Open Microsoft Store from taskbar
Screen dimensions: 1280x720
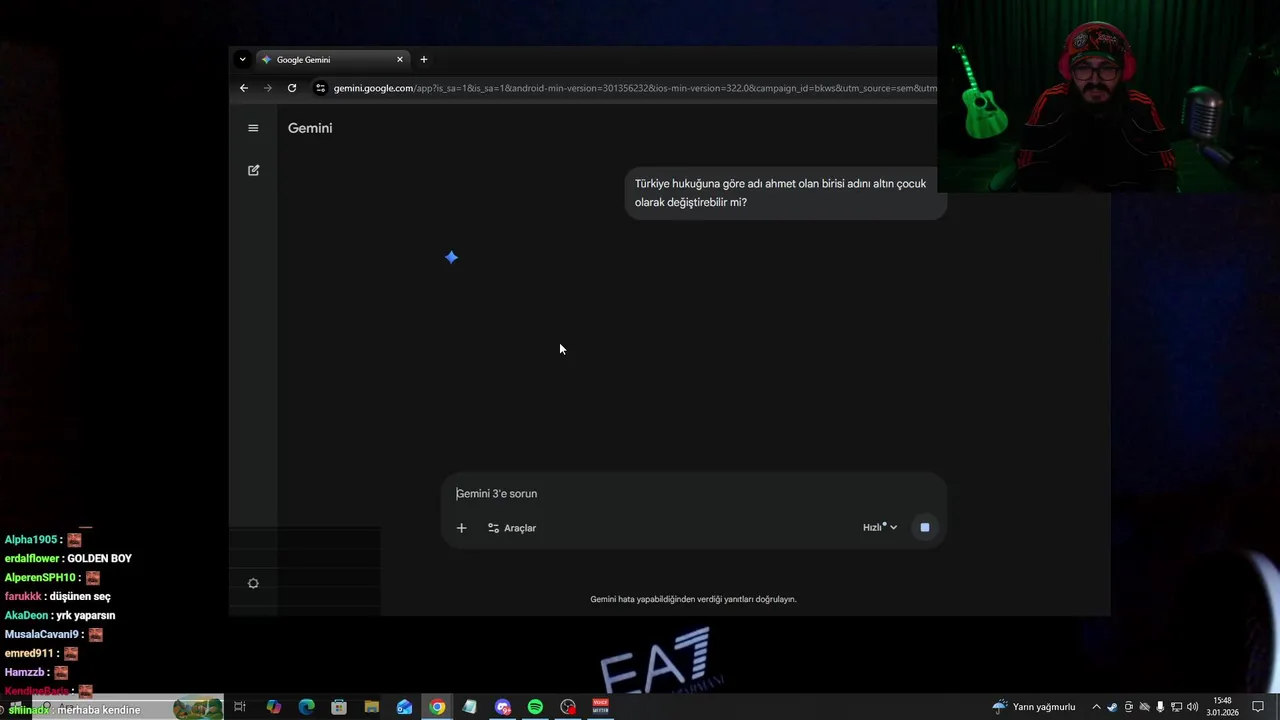(339, 707)
